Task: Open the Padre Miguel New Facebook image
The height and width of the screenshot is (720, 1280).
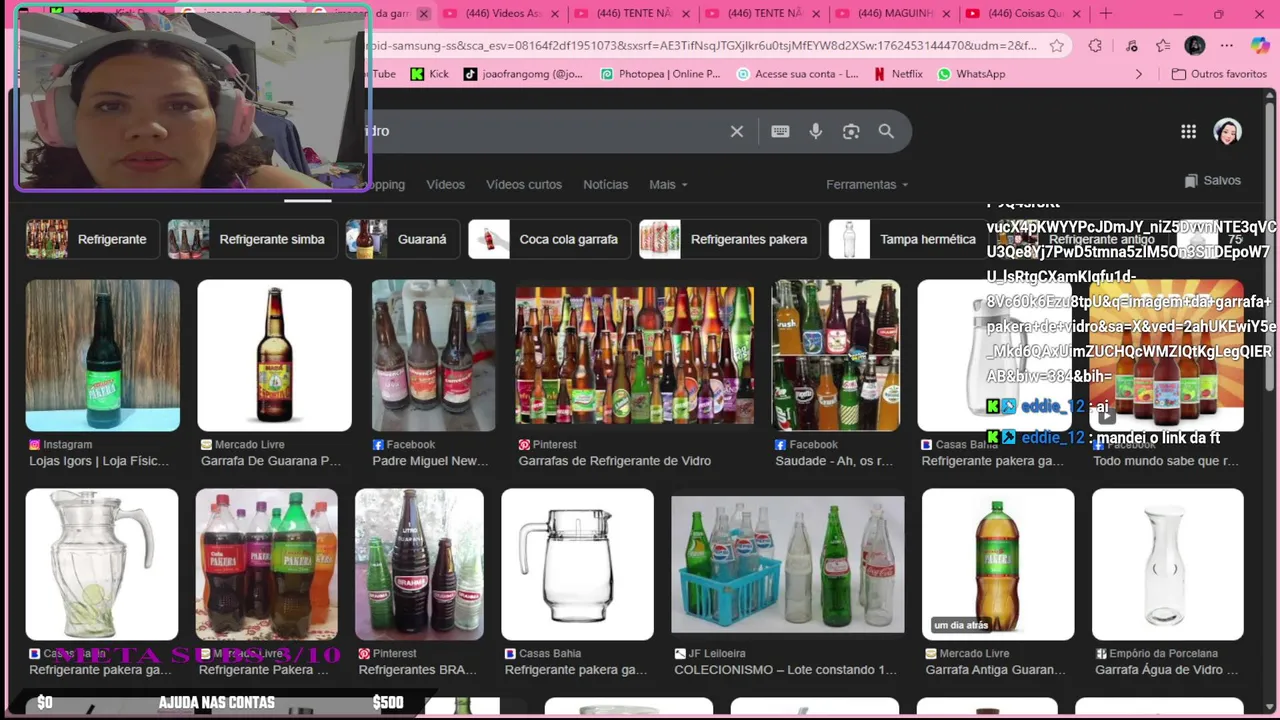Action: click(x=433, y=355)
